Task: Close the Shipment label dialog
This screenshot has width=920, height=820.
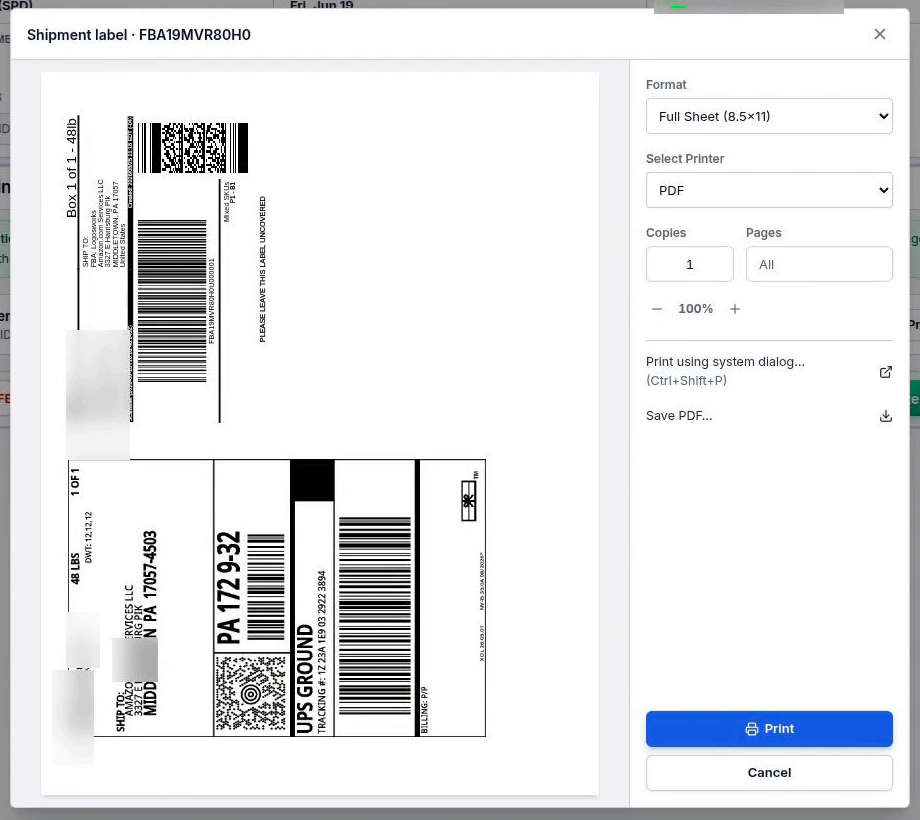Action: click(x=879, y=34)
